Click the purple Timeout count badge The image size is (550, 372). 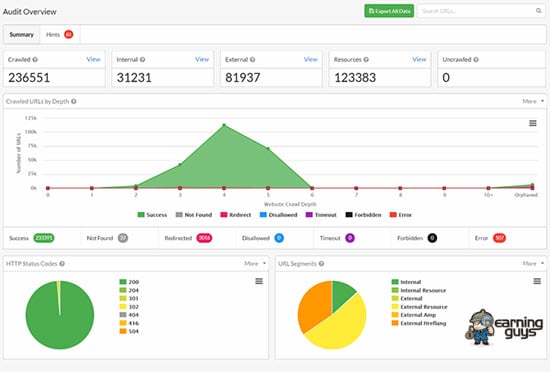(350, 238)
